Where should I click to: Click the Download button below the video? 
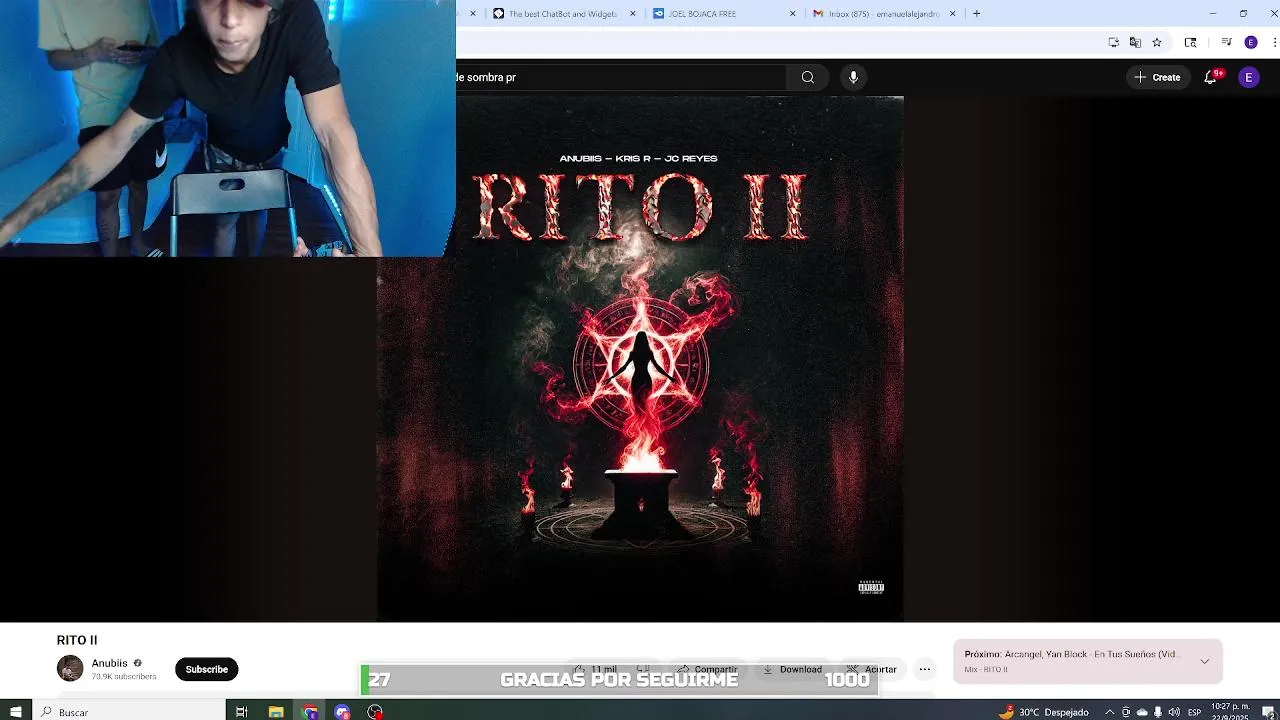tap(792, 669)
